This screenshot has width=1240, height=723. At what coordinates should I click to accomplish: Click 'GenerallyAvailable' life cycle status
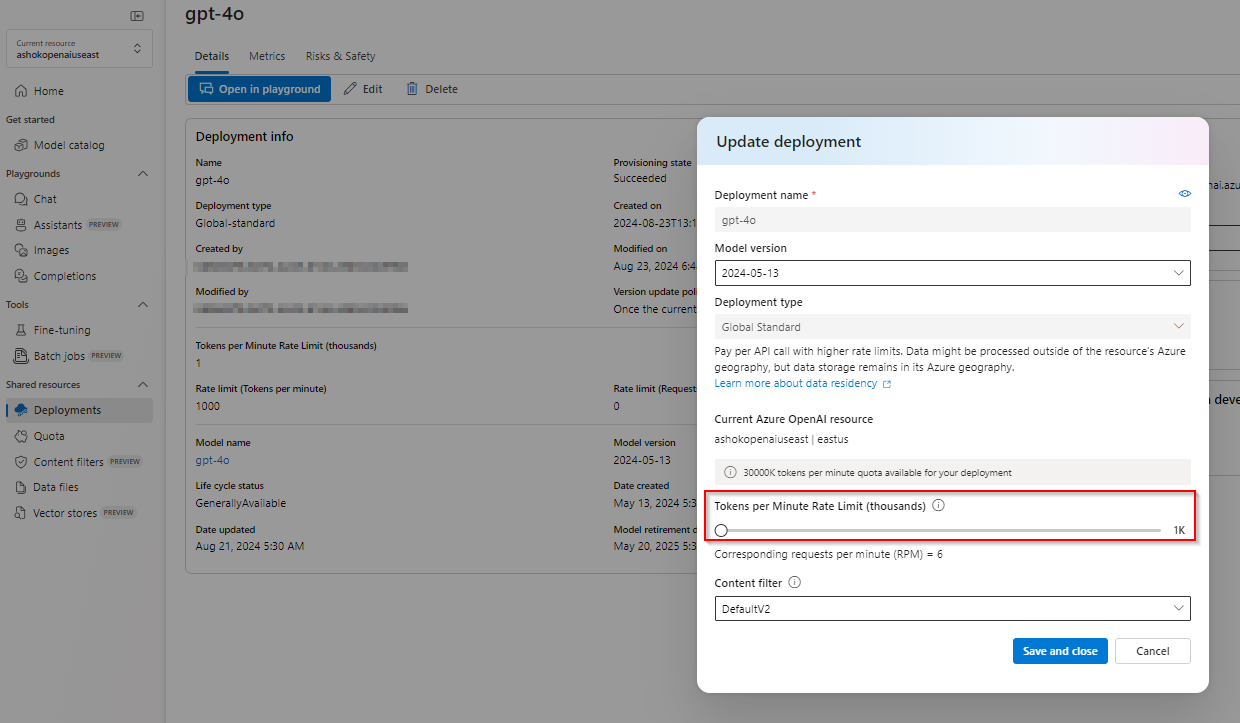click(240, 503)
